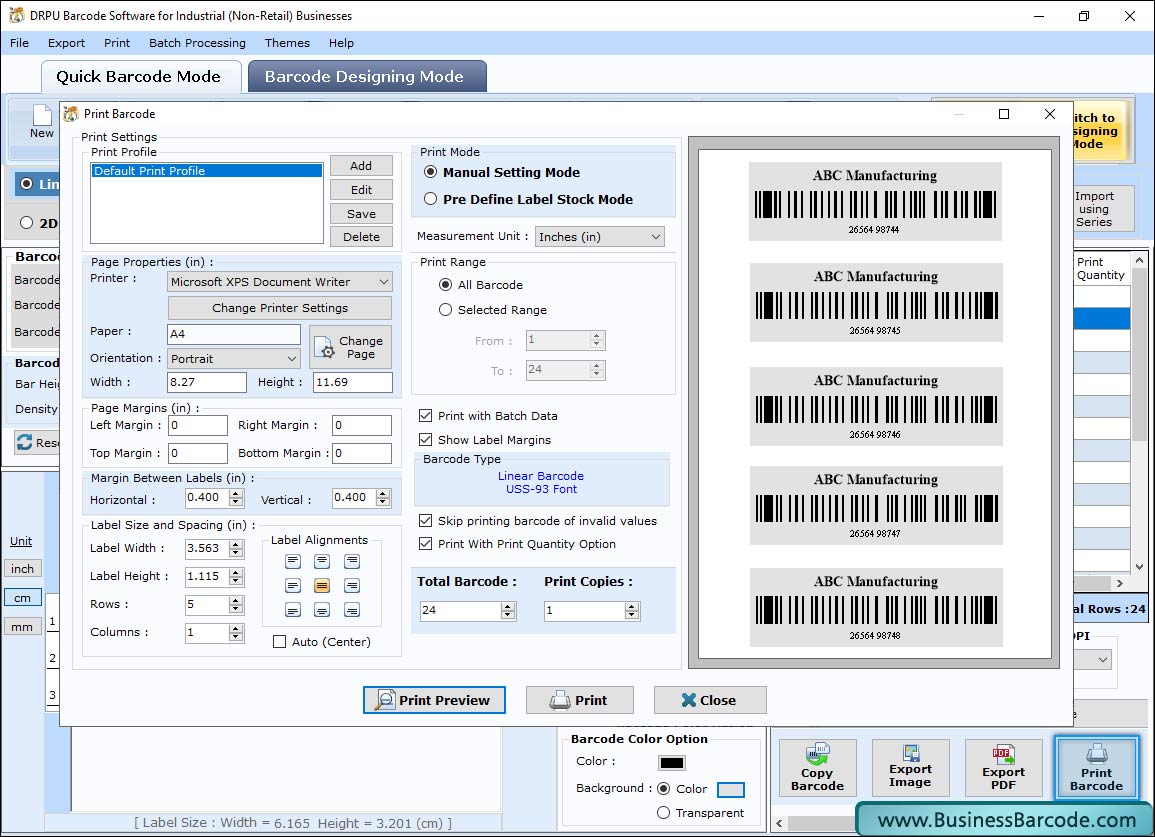
Task: Open the File menu
Action: click(19, 43)
